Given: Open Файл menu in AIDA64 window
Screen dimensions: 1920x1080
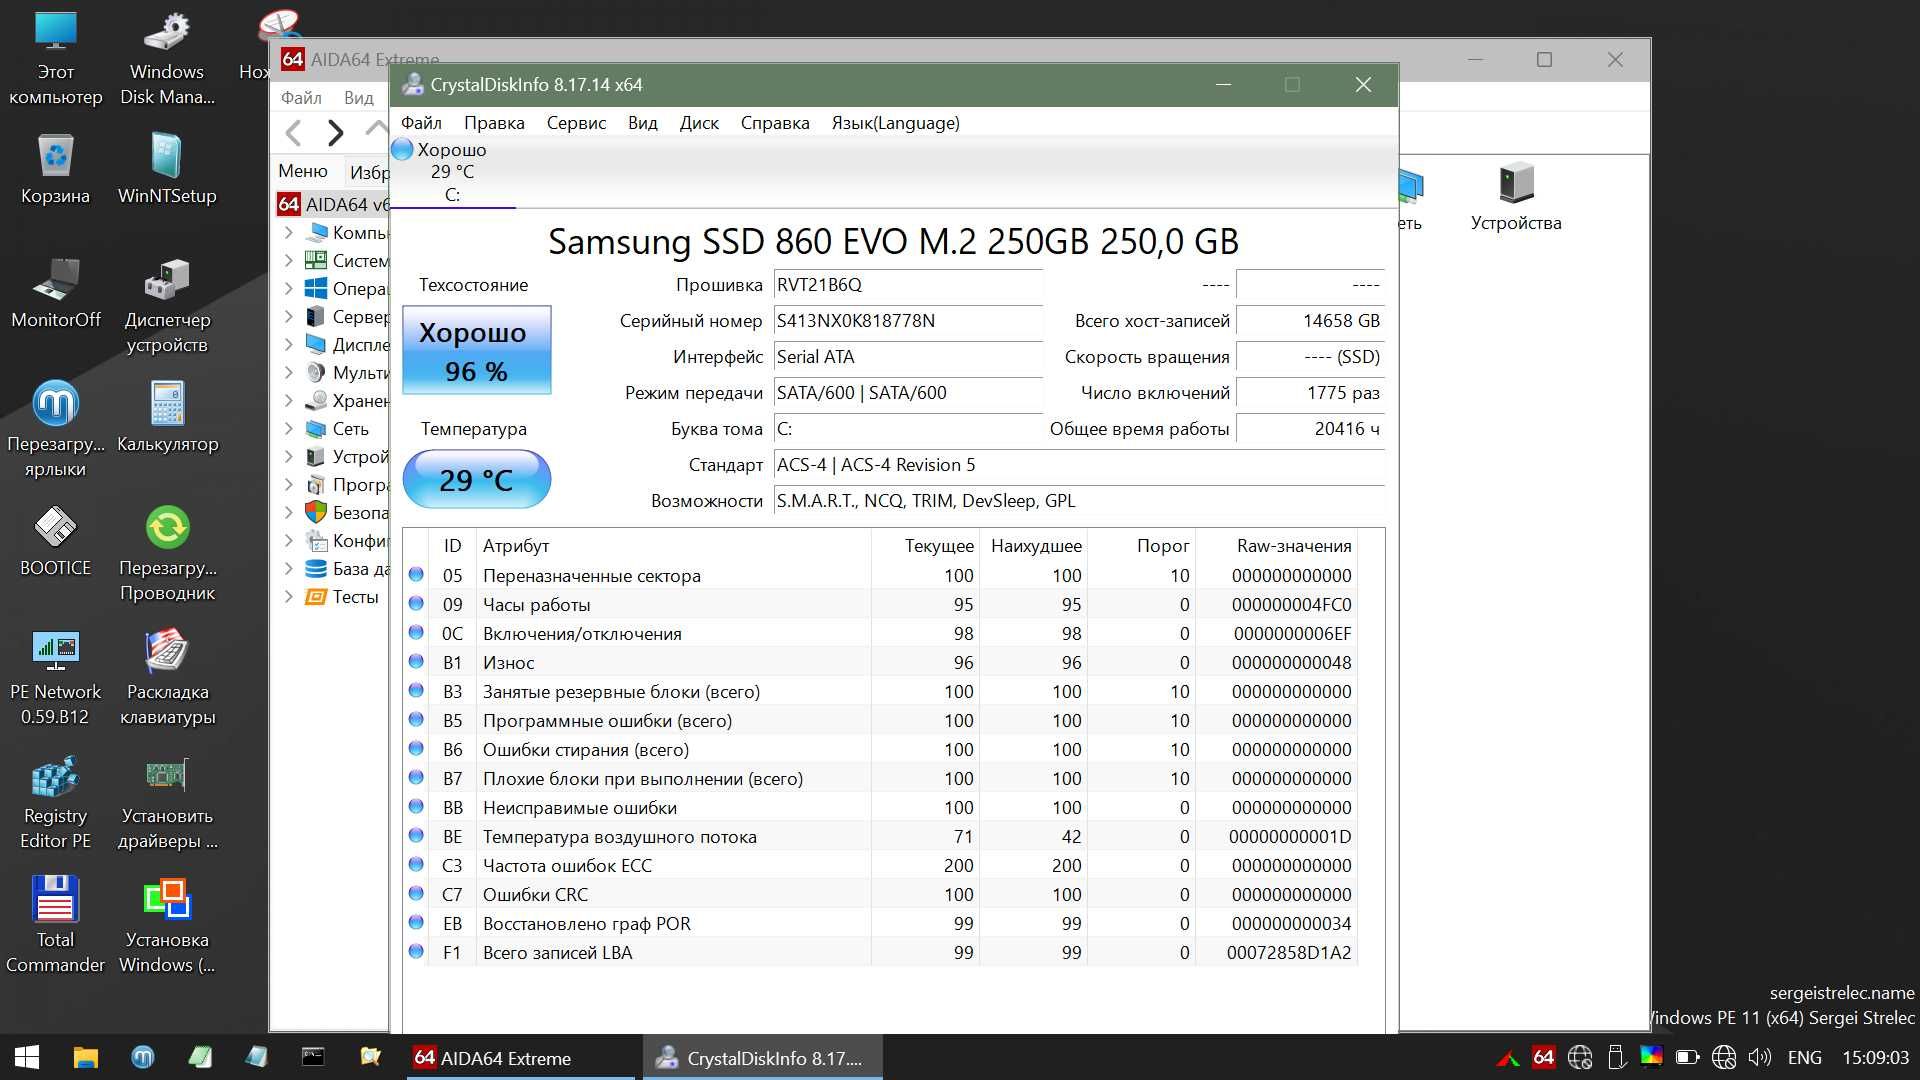Looking at the screenshot, I should tap(301, 97).
